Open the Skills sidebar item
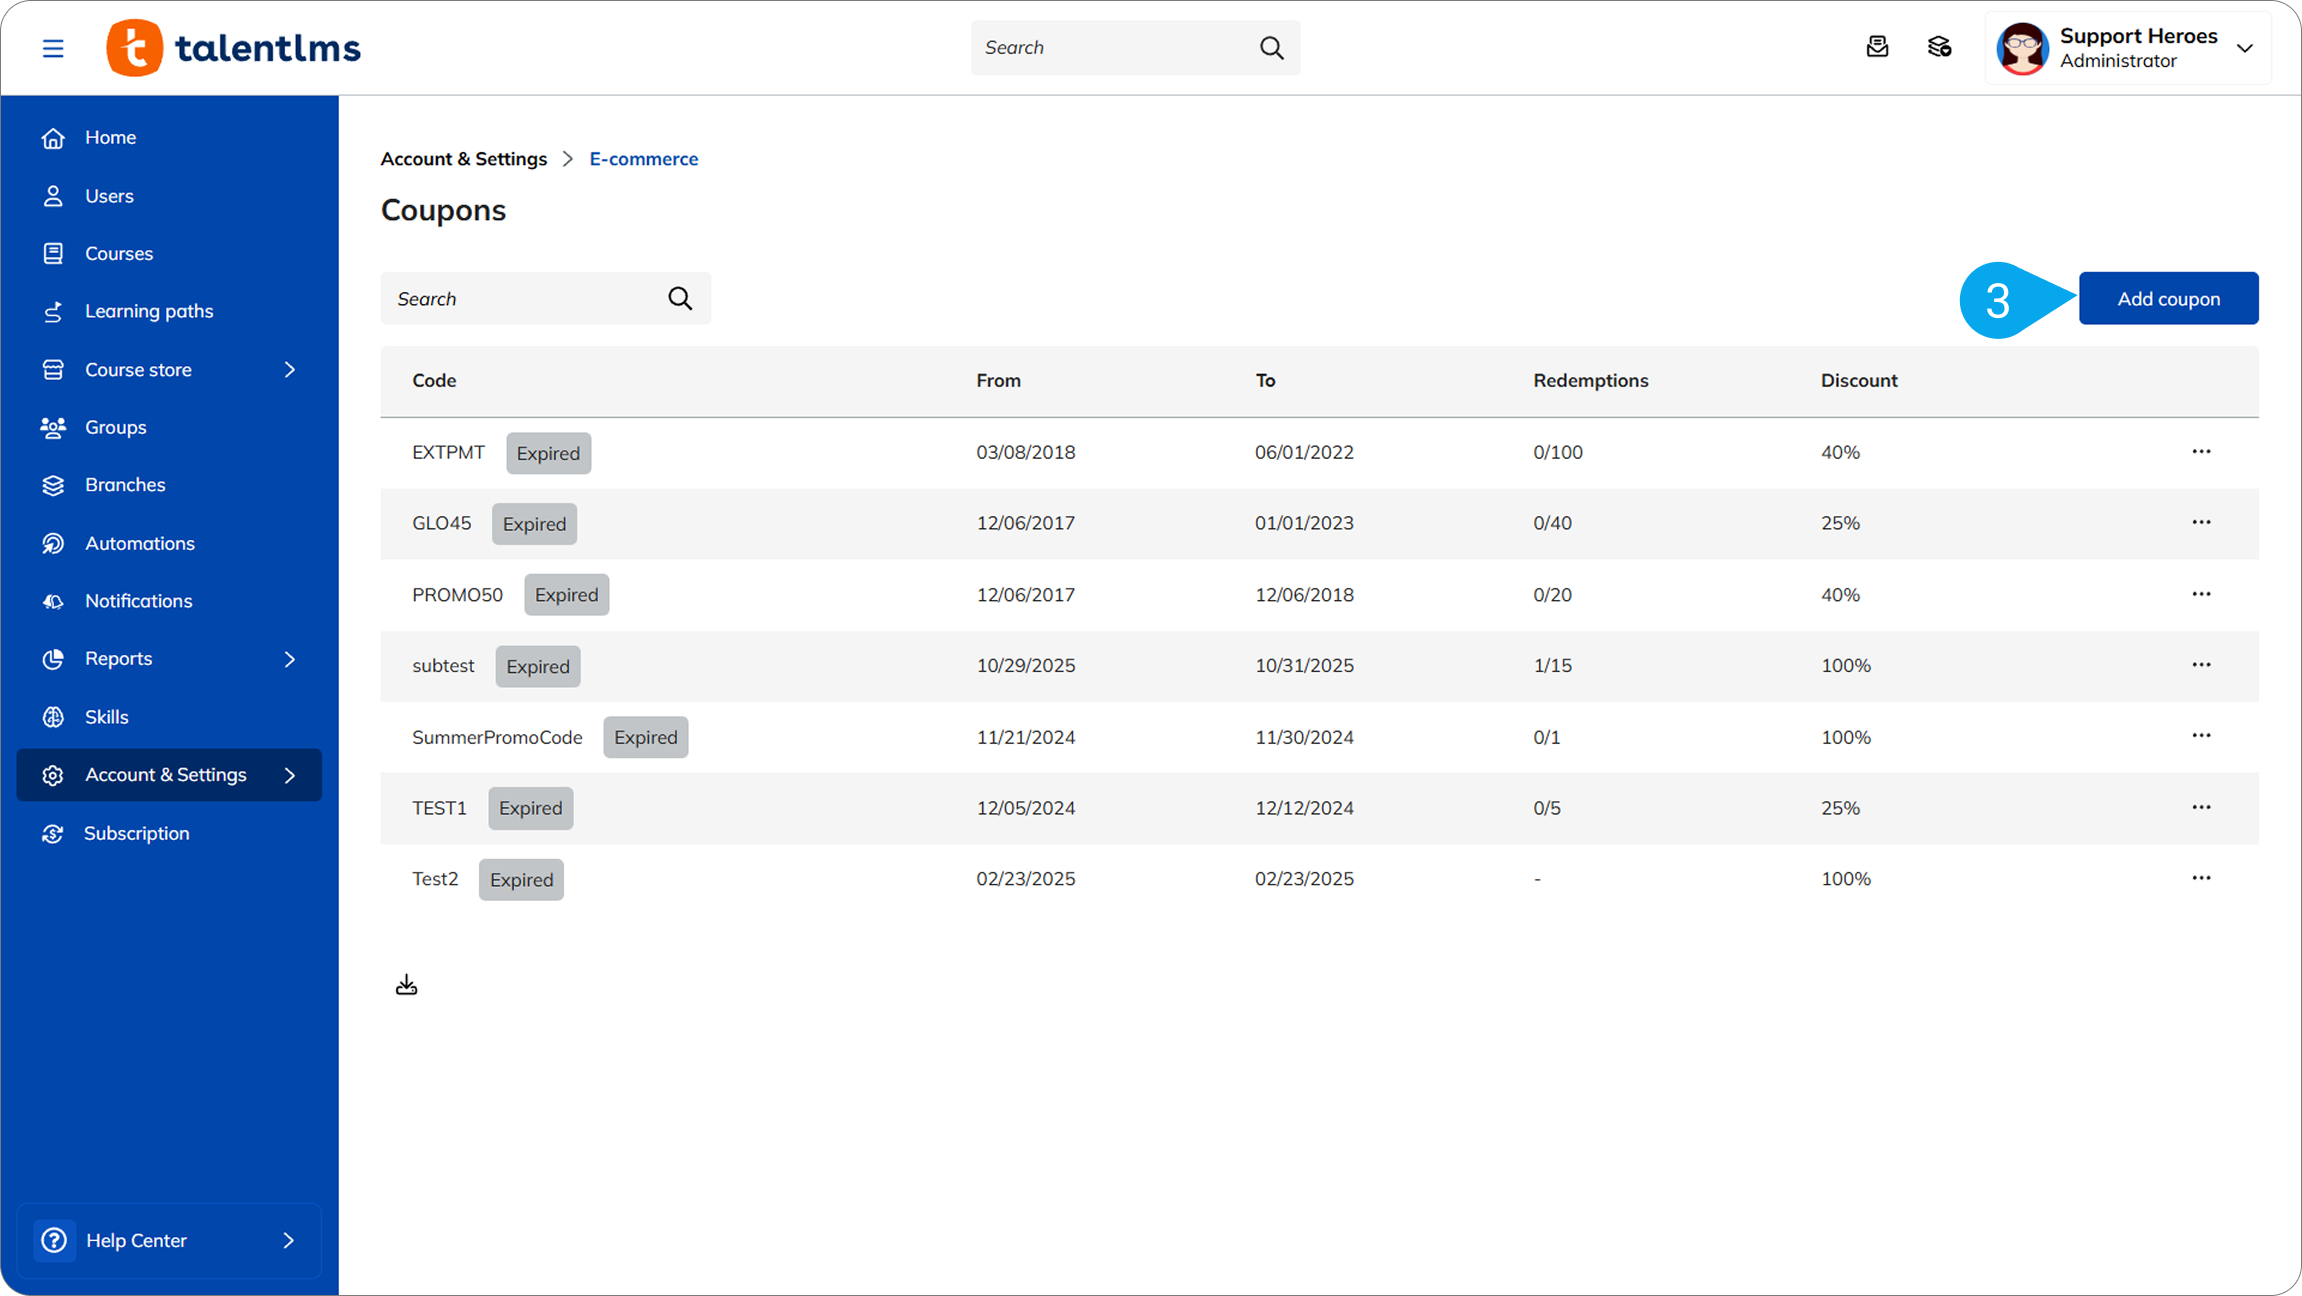This screenshot has width=2302, height=1296. click(x=106, y=717)
